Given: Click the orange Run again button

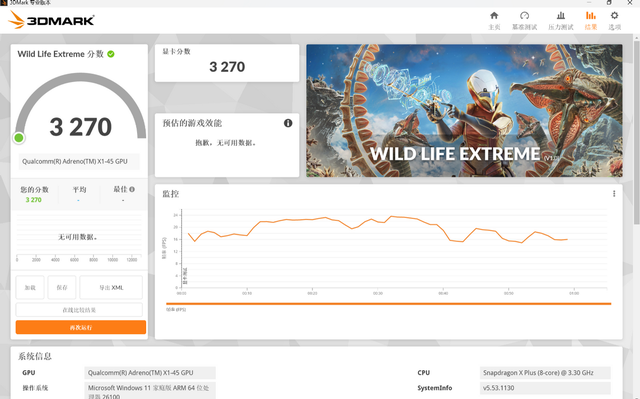Looking at the screenshot, I should [x=81, y=328].
